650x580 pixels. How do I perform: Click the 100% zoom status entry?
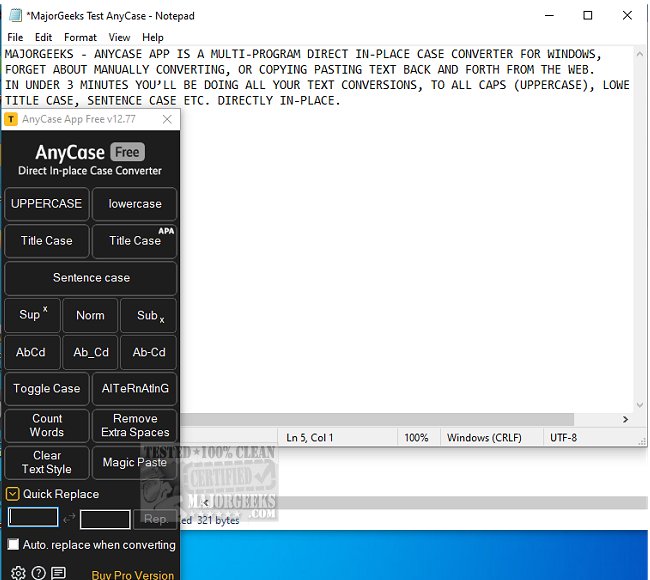click(416, 438)
